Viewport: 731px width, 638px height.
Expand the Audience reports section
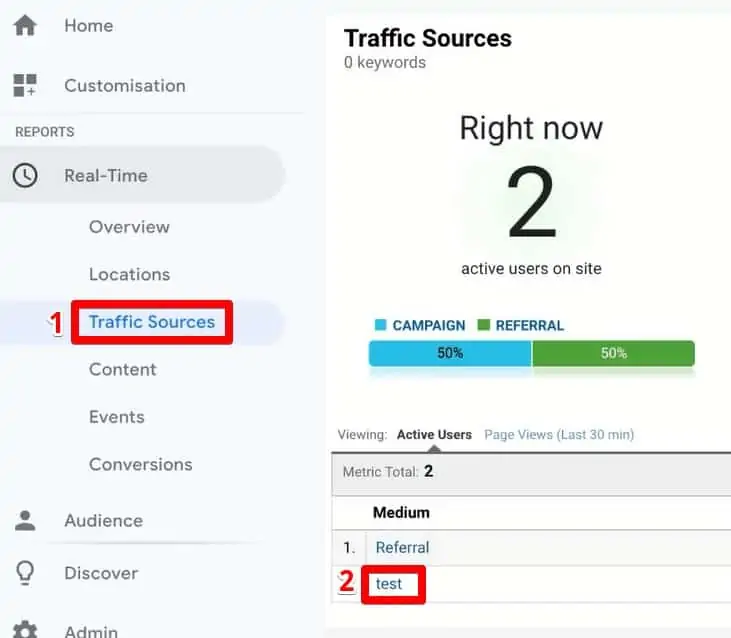[x=103, y=521]
